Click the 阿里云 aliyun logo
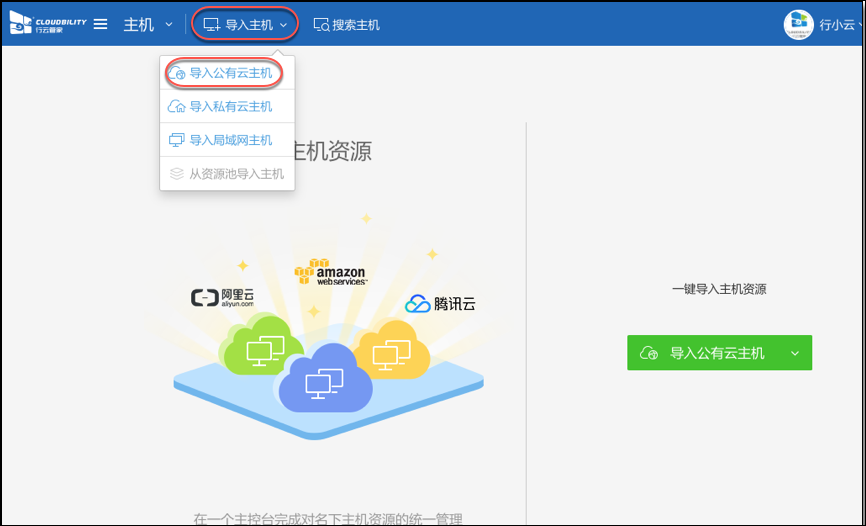The image size is (866, 526). [x=223, y=297]
